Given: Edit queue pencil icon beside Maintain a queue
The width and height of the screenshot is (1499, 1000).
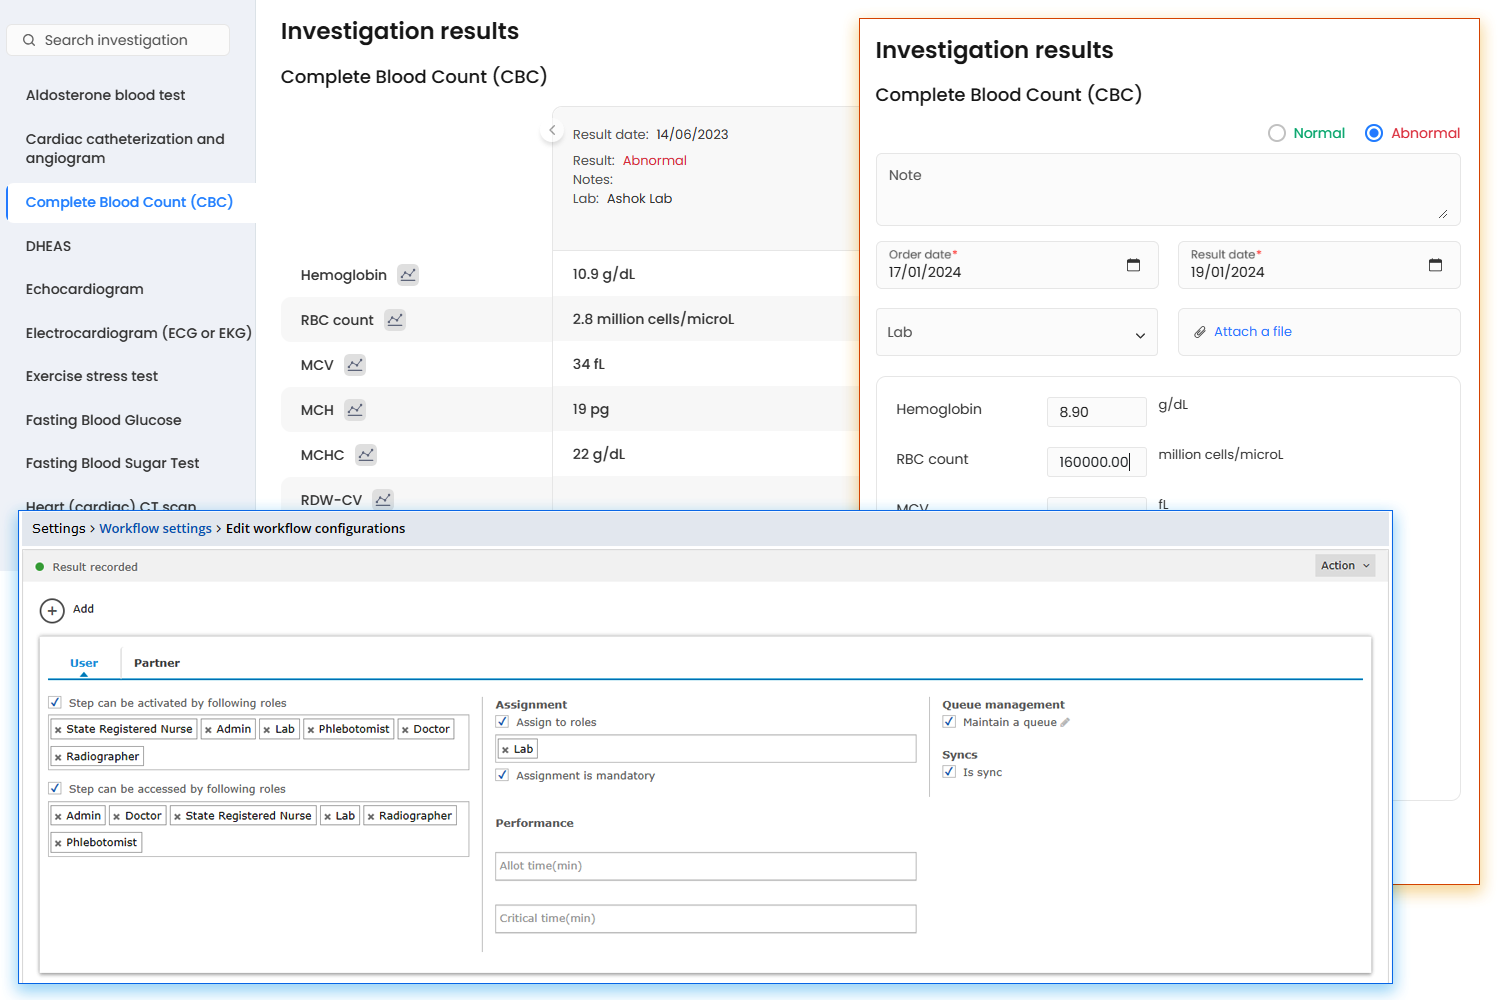Looking at the screenshot, I should coord(1065,723).
